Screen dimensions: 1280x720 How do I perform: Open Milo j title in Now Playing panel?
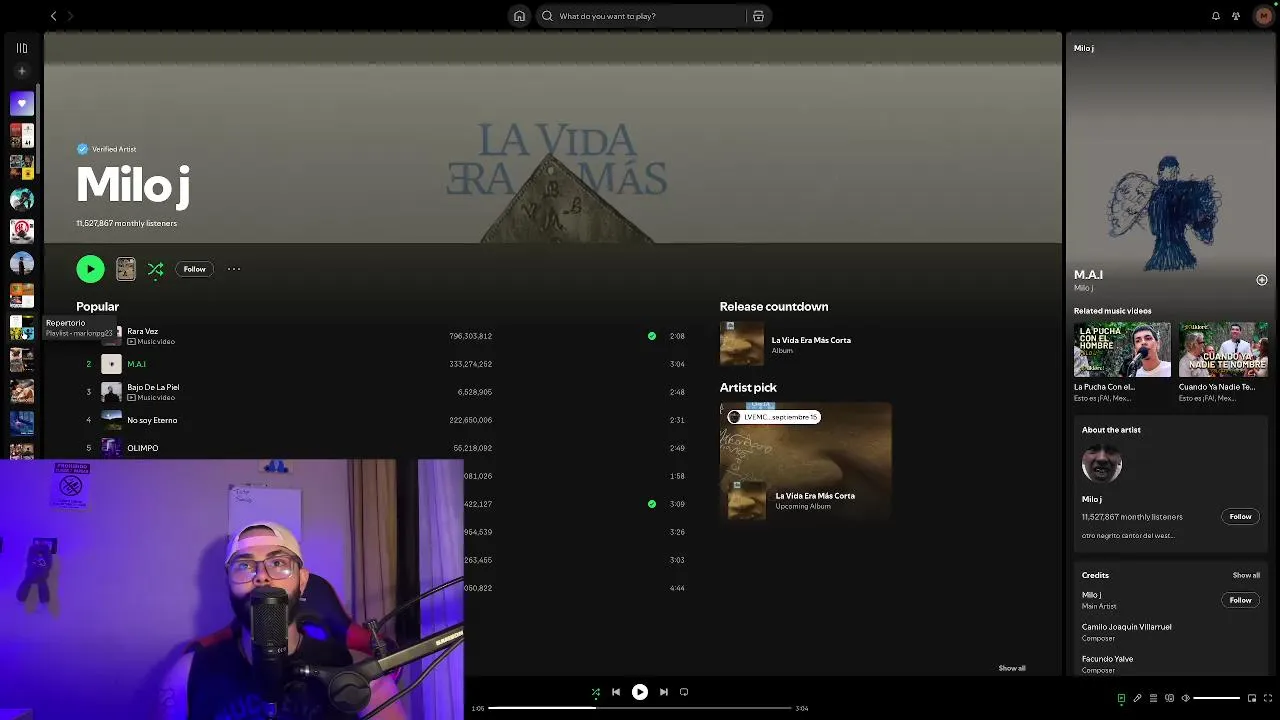(1084, 48)
